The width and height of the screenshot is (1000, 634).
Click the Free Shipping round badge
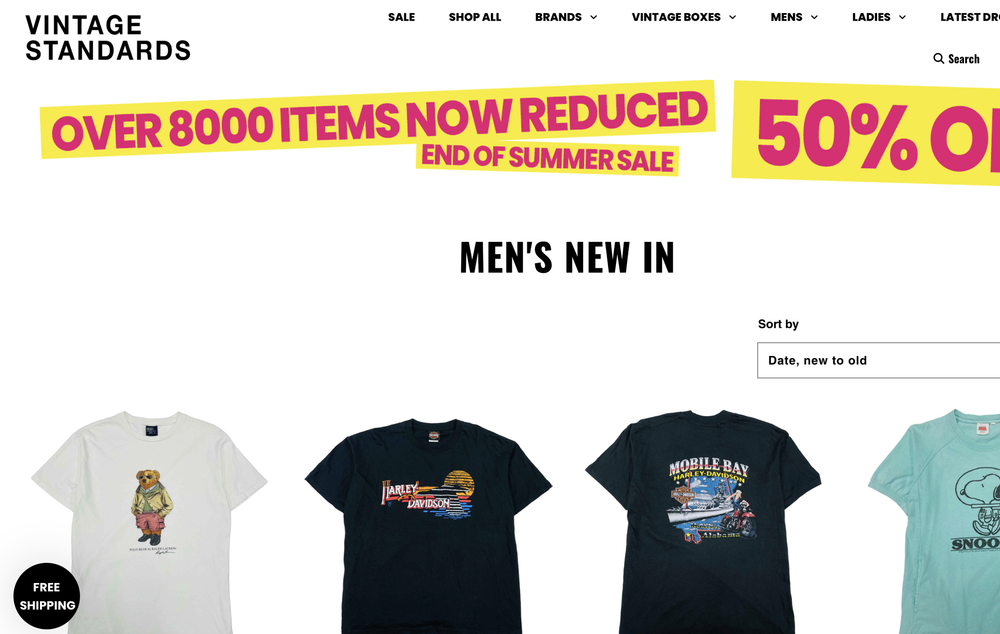pyautogui.click(x=47, y=596)
